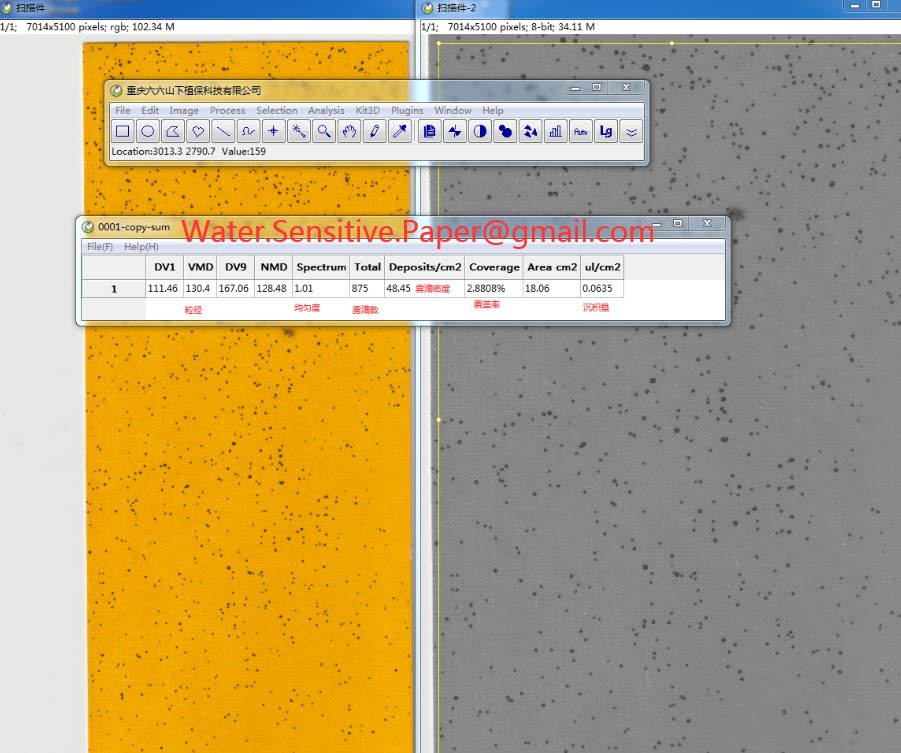Select the Magnifying glass zoom tool
901x753 pixels.
point(324,132)
